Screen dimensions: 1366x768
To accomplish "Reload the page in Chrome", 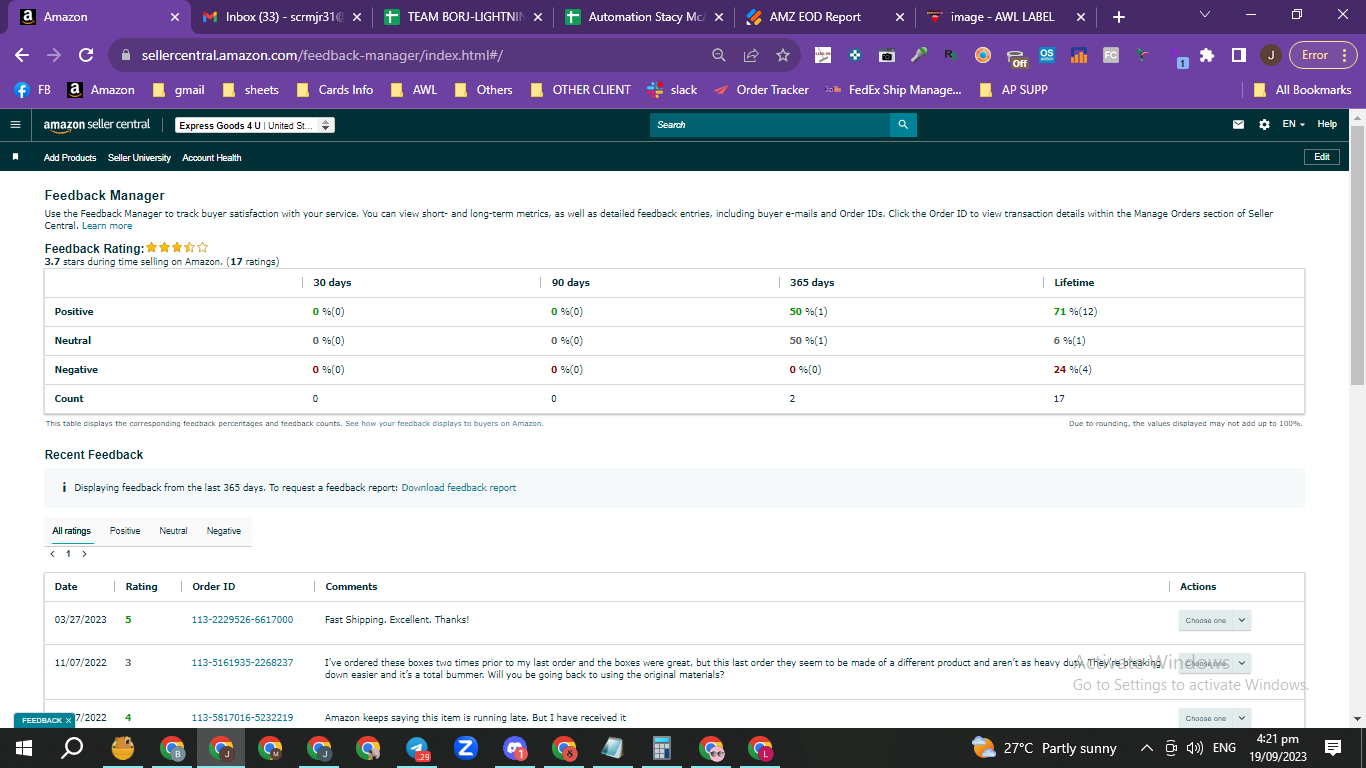I will pyautogui.click(x=86, y=55).
